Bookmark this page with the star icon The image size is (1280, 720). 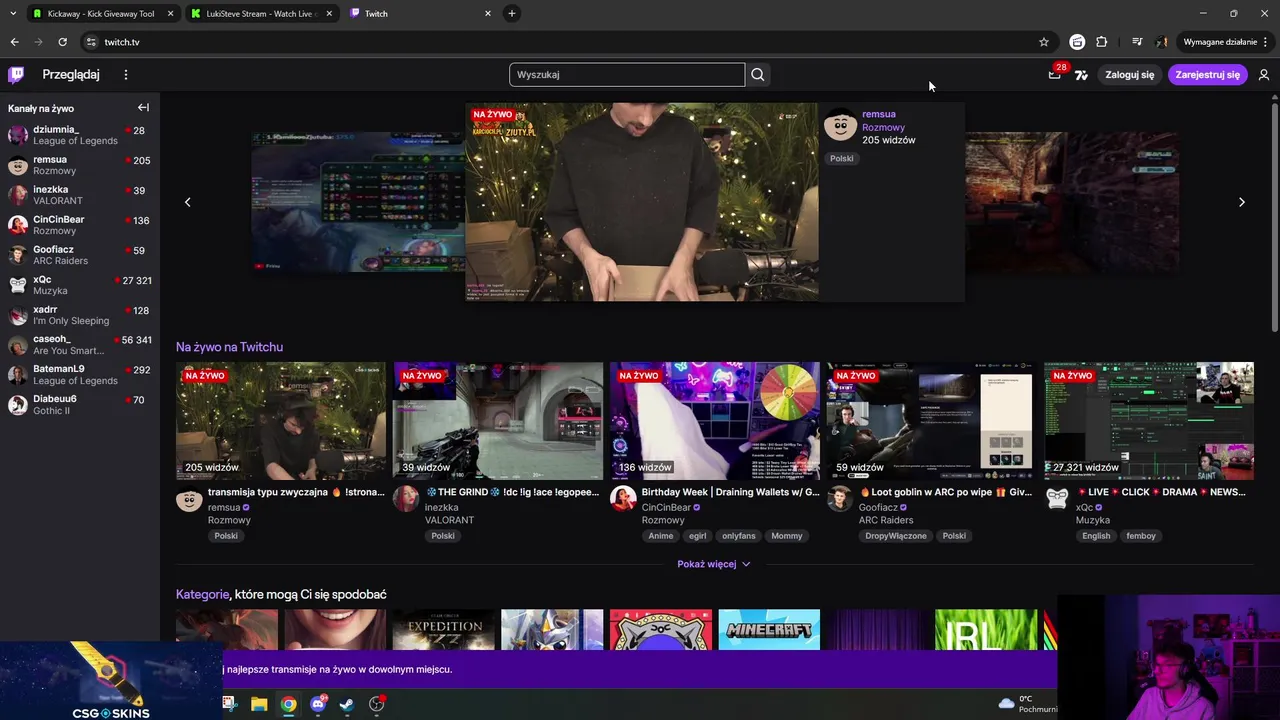(x=1044, y=42)
